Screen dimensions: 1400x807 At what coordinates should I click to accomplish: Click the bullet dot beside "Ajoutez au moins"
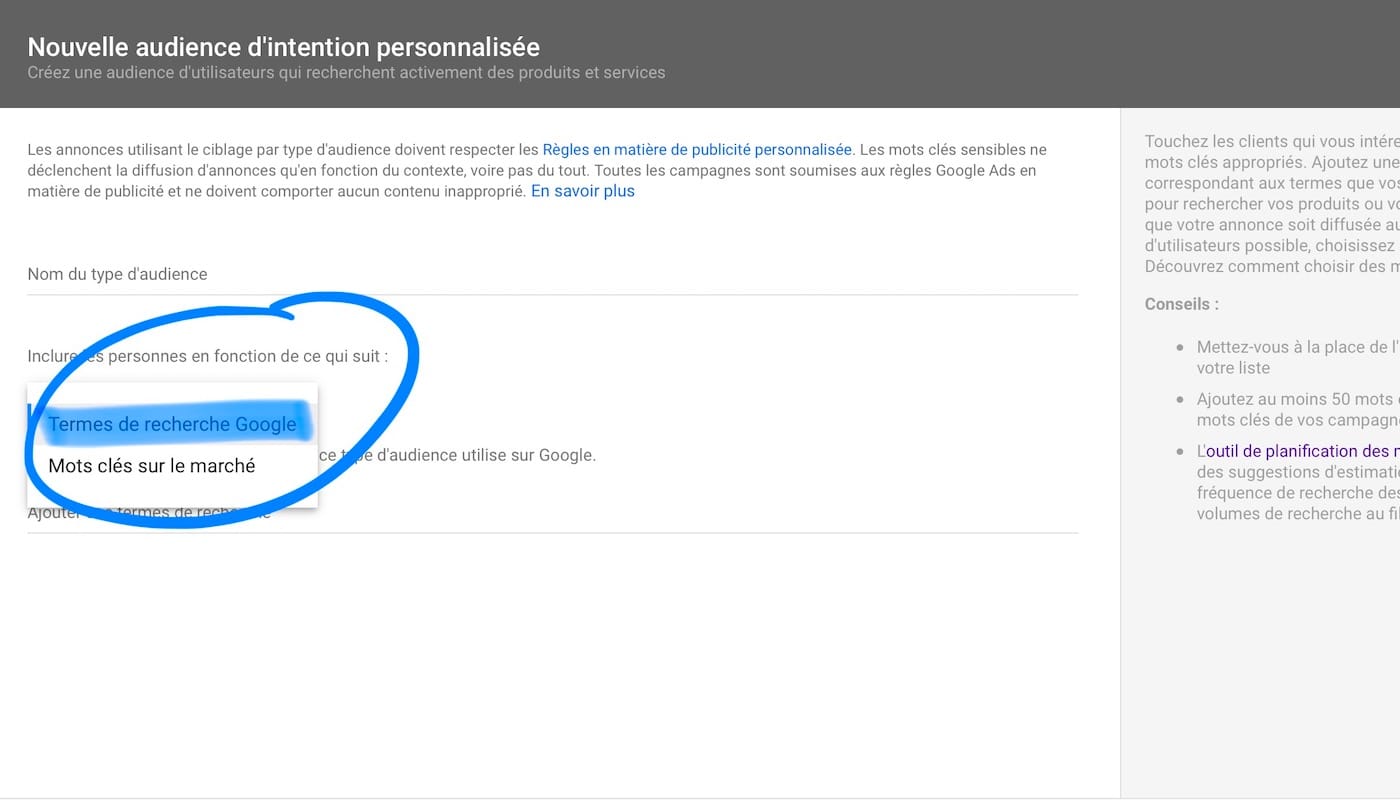pyautogui.click(x=1181, y=399)
